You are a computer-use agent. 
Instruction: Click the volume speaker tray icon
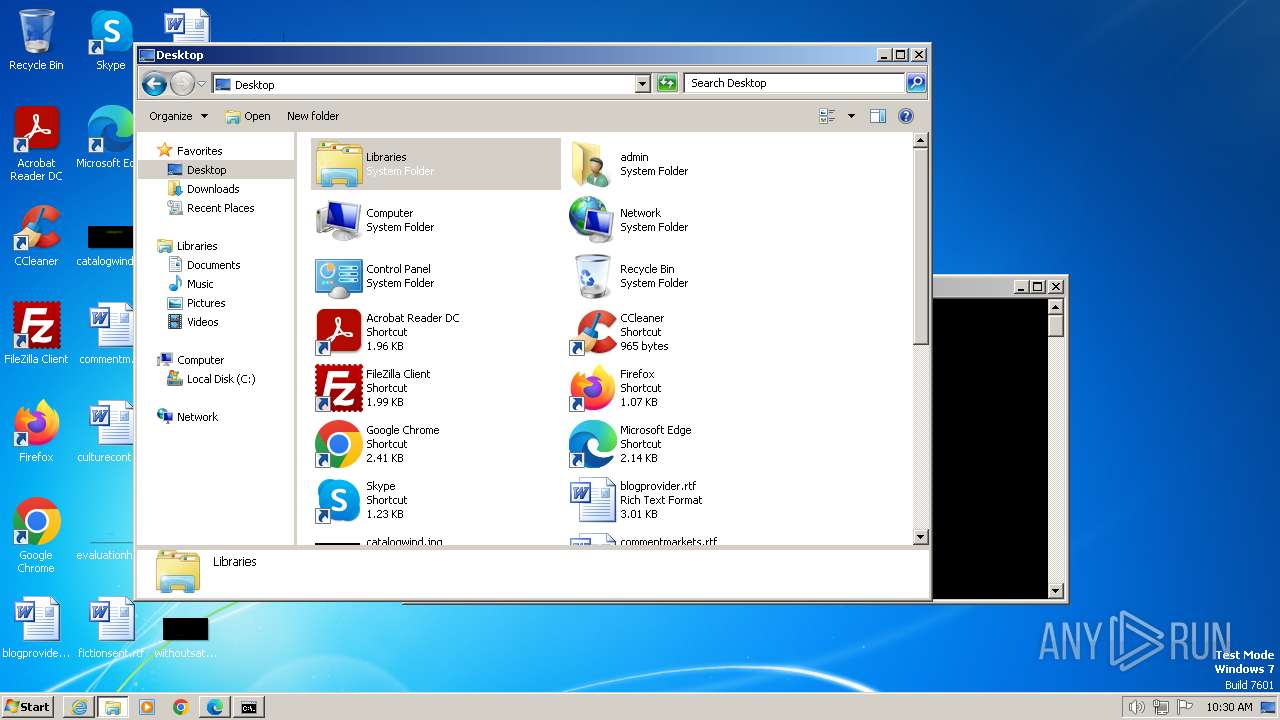(x=1136, y=707)
